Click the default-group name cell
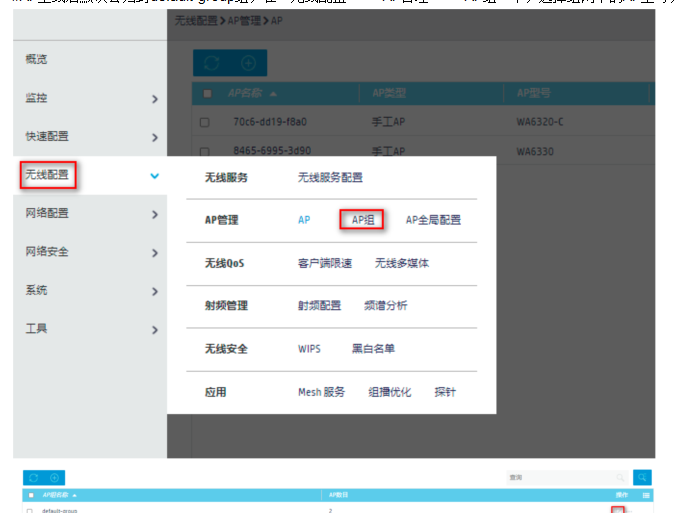 pyautogui.click(x=60, y=510)
